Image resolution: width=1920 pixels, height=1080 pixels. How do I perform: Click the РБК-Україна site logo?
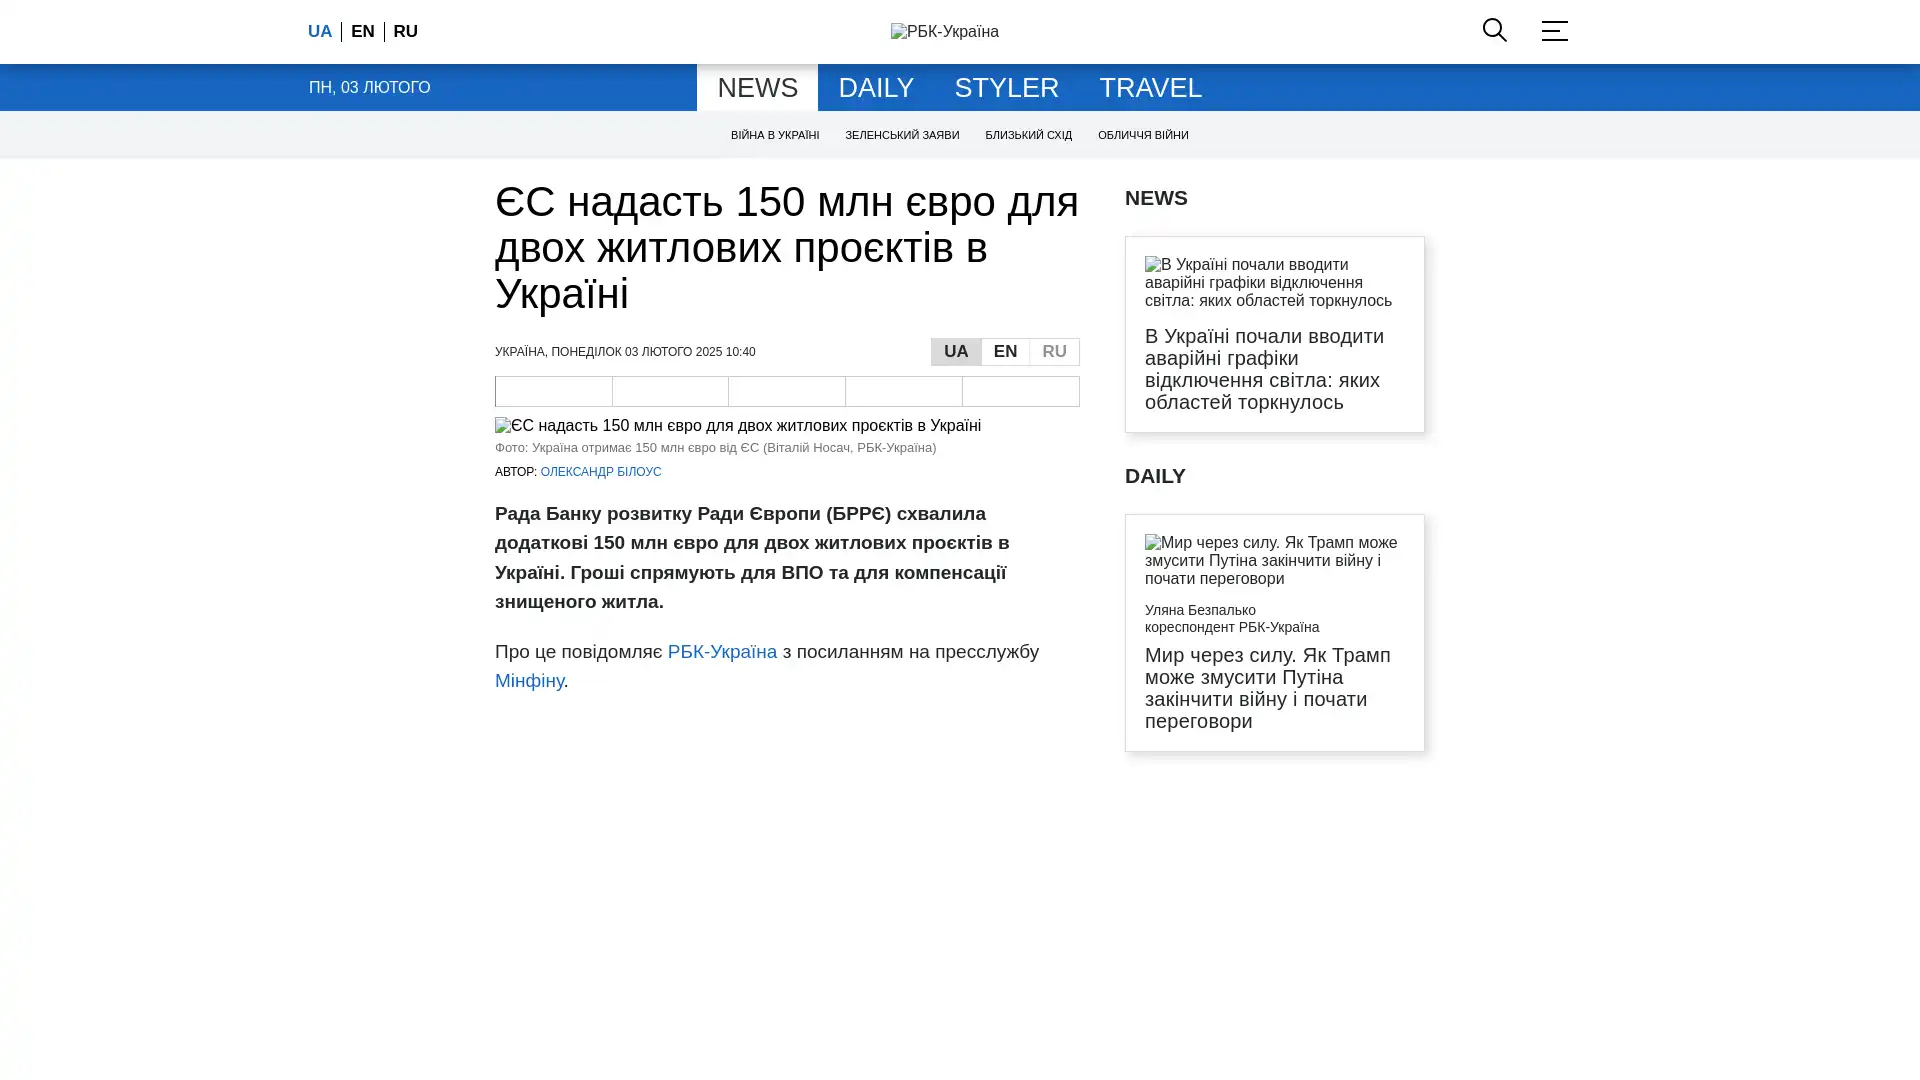coord(944,32)
